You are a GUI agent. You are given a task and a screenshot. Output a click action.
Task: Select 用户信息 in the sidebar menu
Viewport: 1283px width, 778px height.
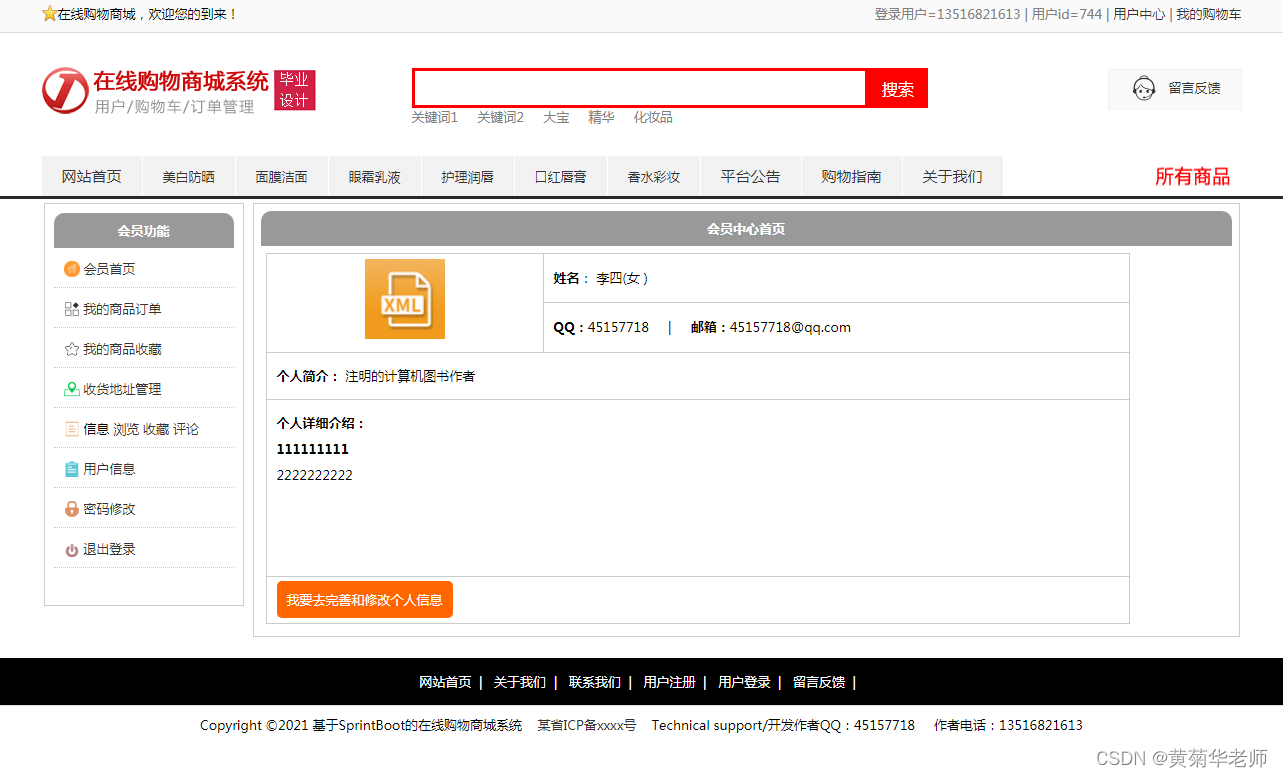point(109,469)
